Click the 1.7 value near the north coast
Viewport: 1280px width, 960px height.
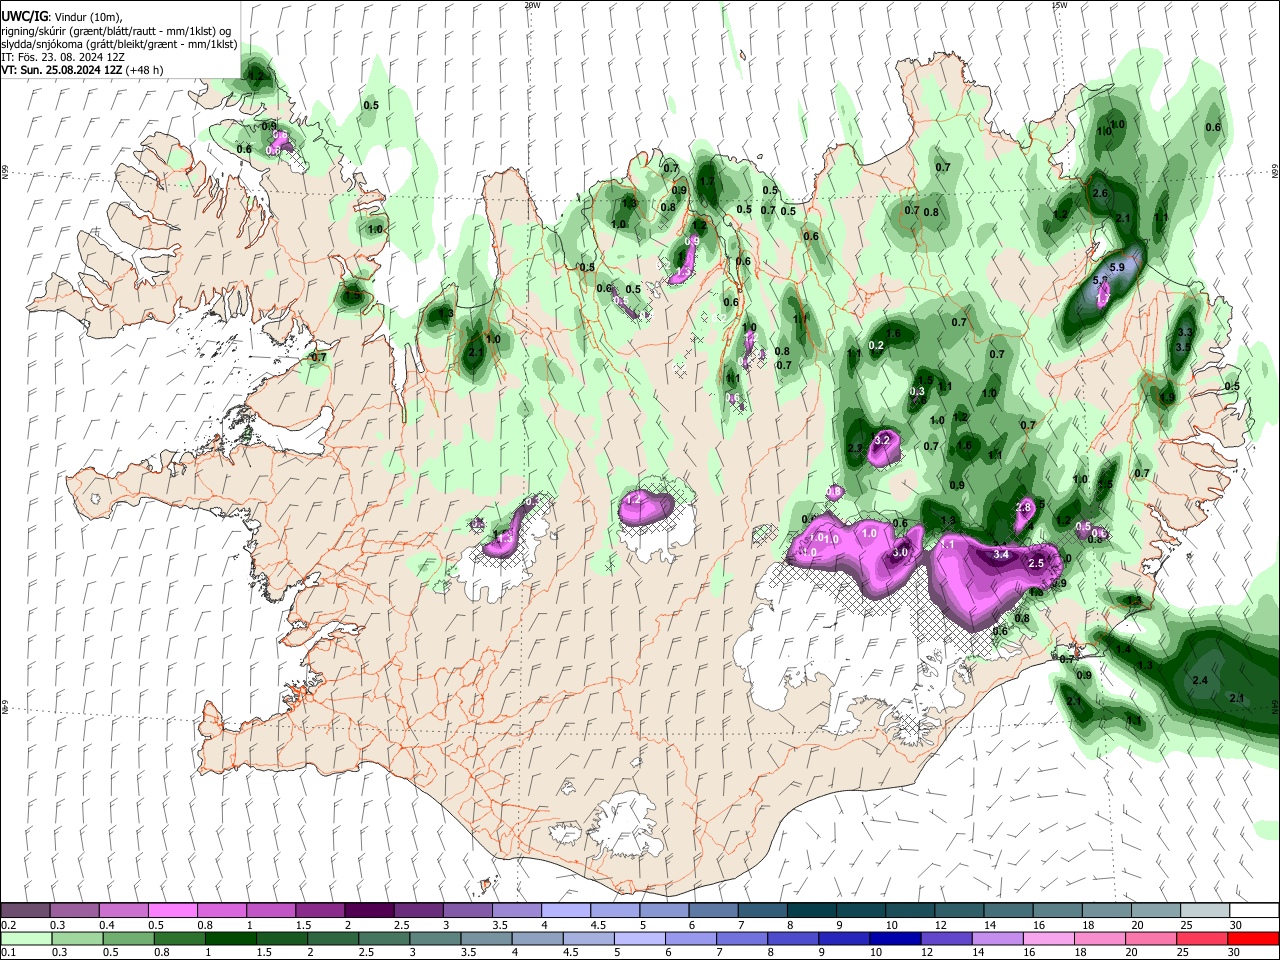707,182
